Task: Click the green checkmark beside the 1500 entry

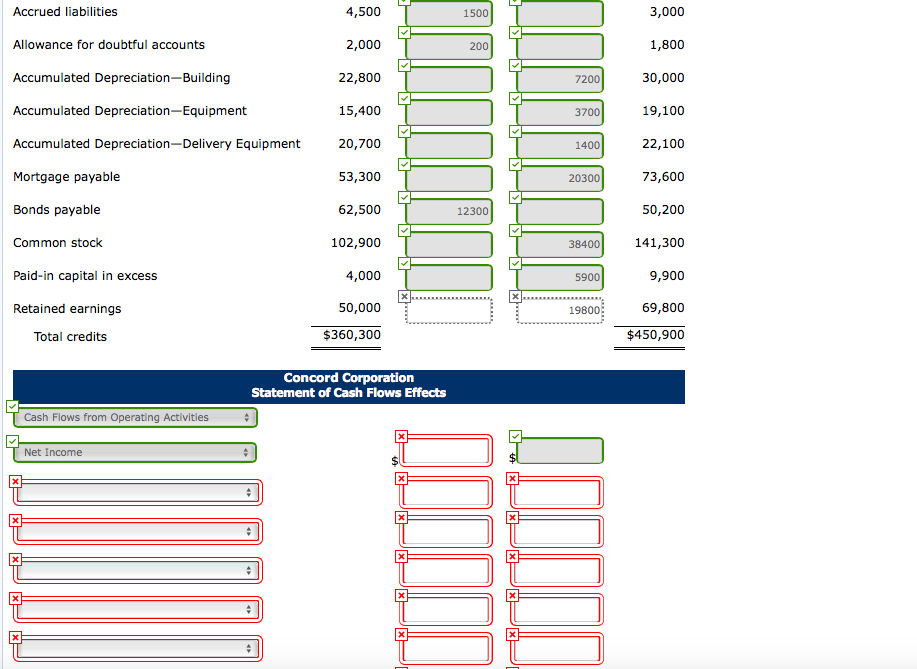Action: 404,5
